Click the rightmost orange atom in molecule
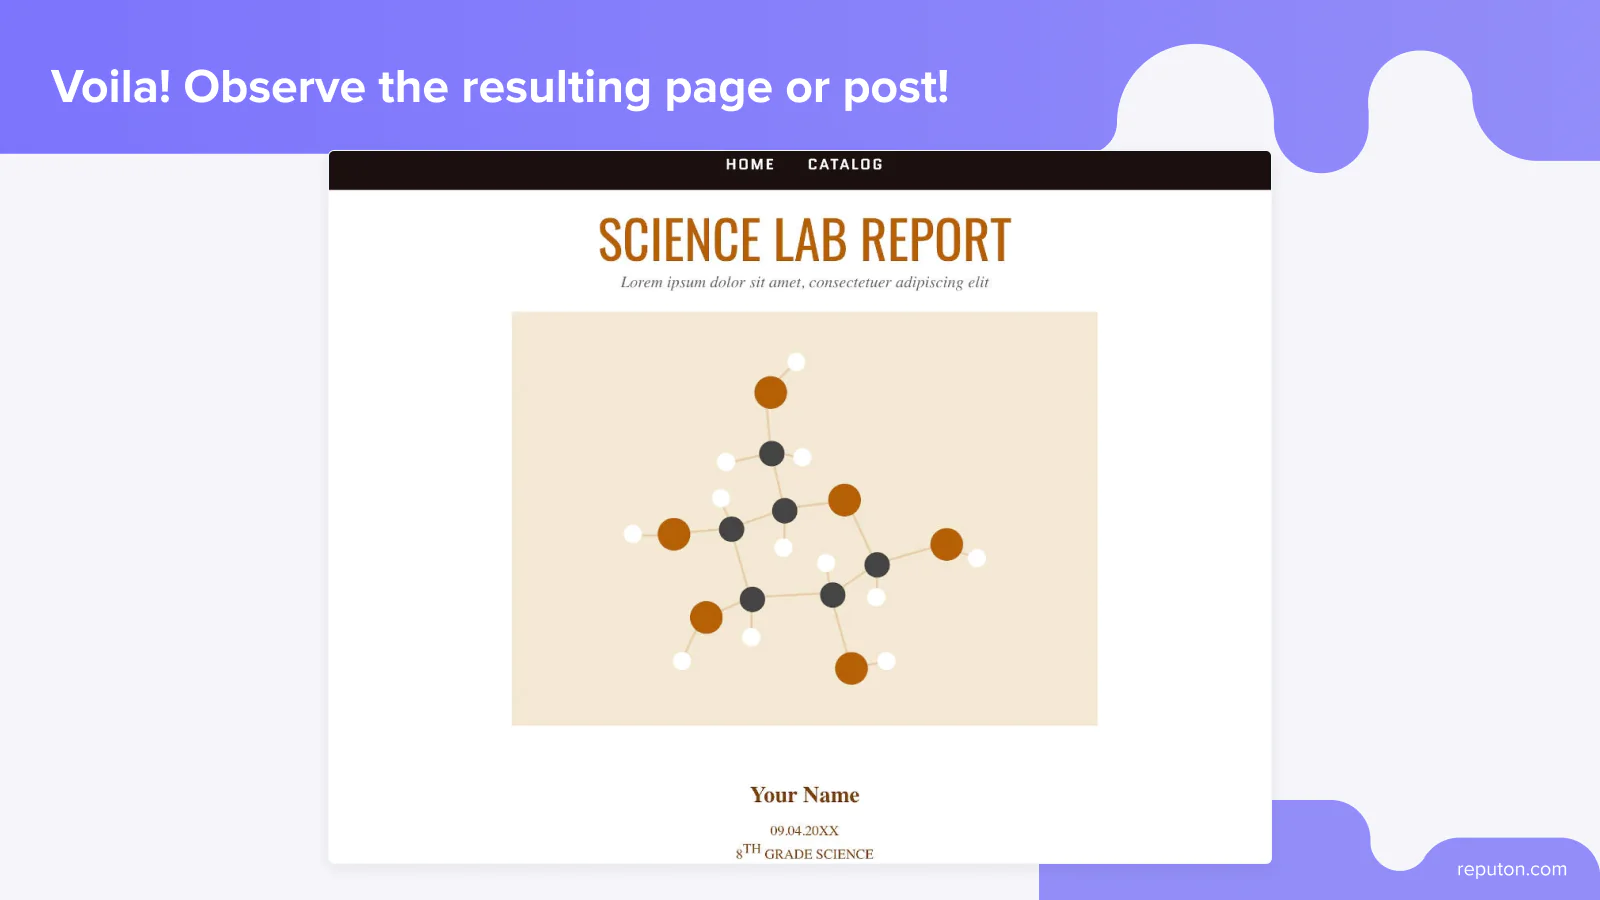 click(x=946, y=544)
